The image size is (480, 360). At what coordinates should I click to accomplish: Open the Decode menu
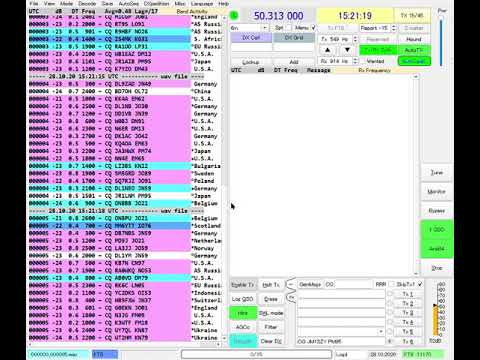(87, 4)
